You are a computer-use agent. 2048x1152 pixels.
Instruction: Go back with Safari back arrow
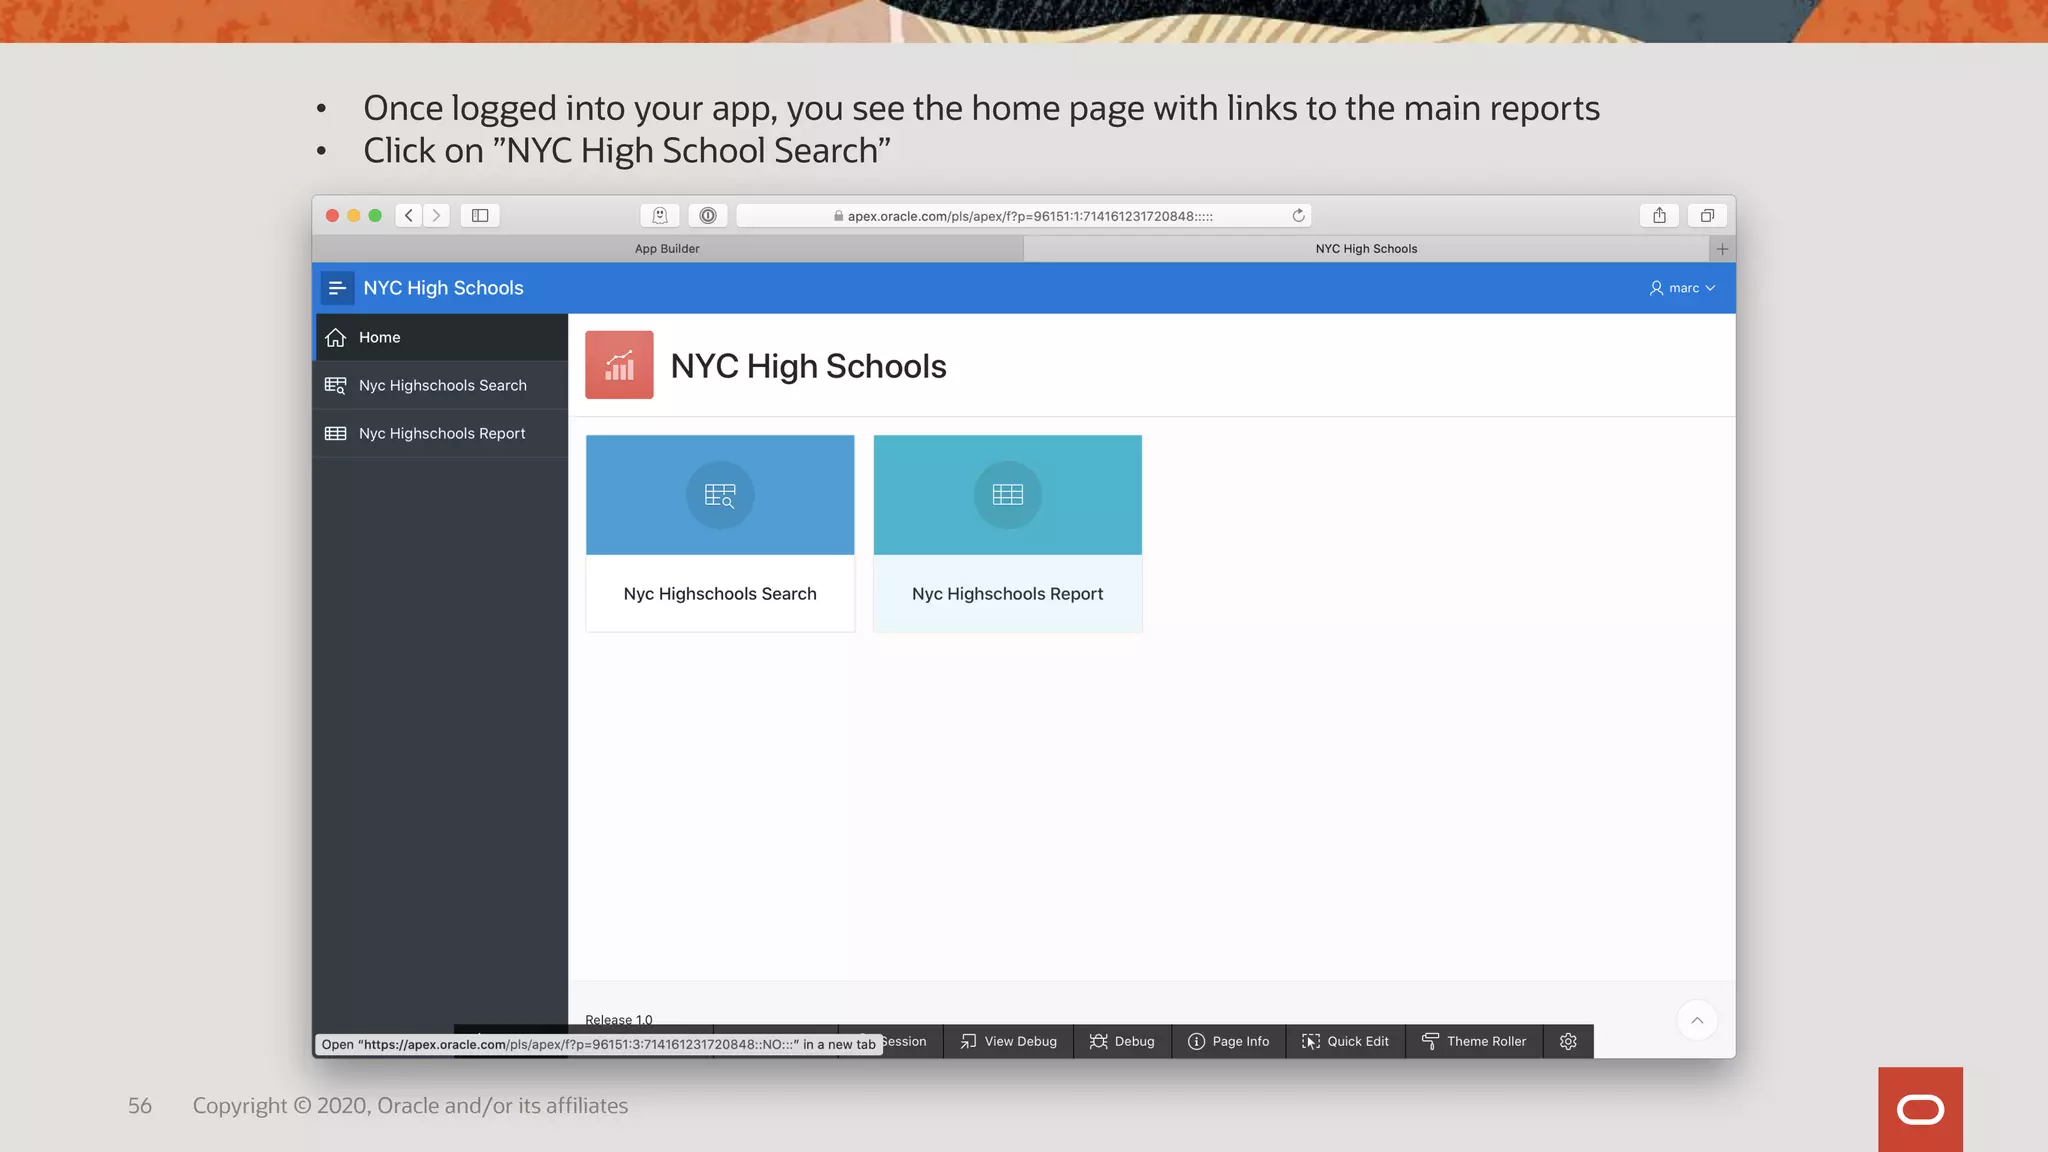[408, 215]
